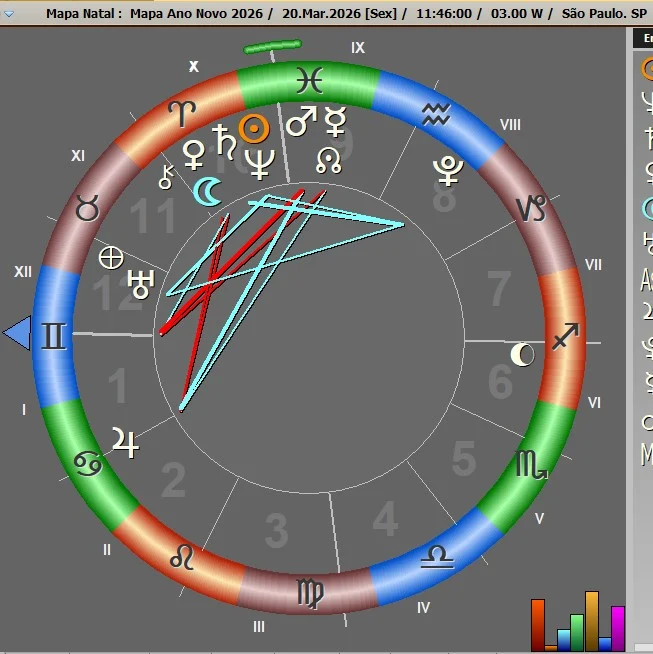Select the Sun symbol in the right panel
Screen dimensions: 653x654
click(x=646, y=69)
